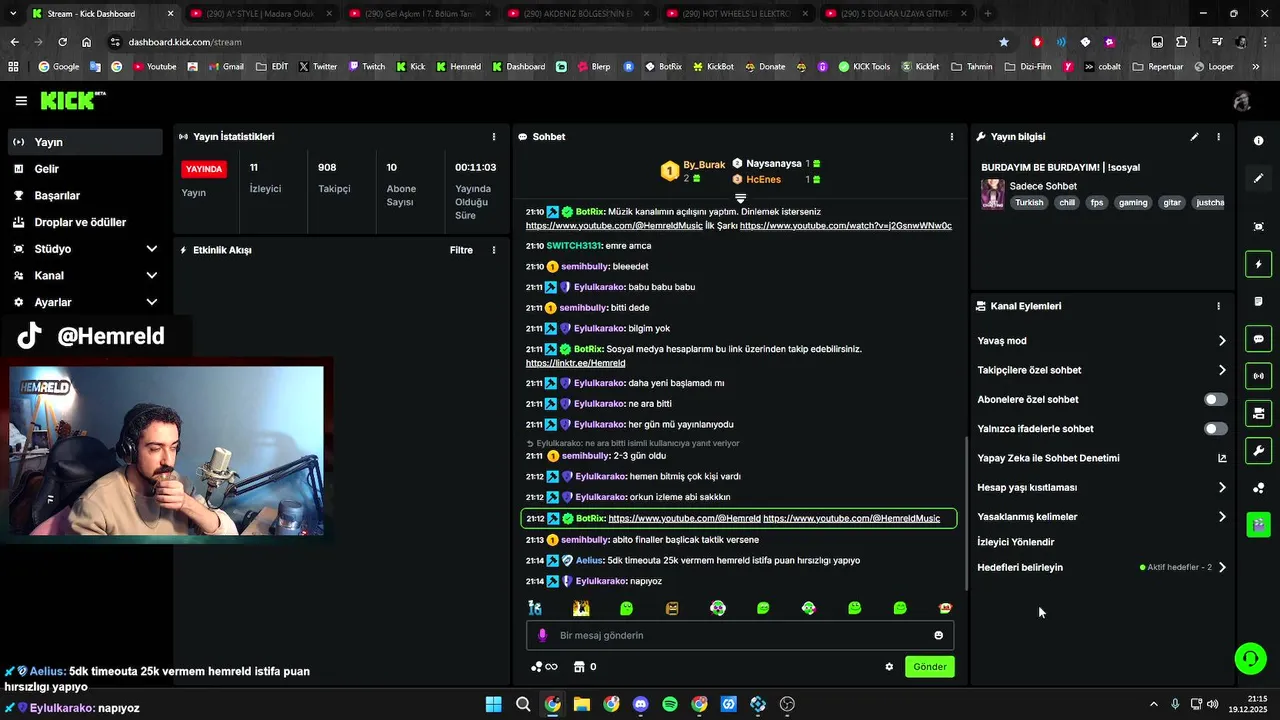The height and width of the screenshot is (720, 1280).
Task: Open Discord from the Windows taskbar
Action: (x=641, y=704)
